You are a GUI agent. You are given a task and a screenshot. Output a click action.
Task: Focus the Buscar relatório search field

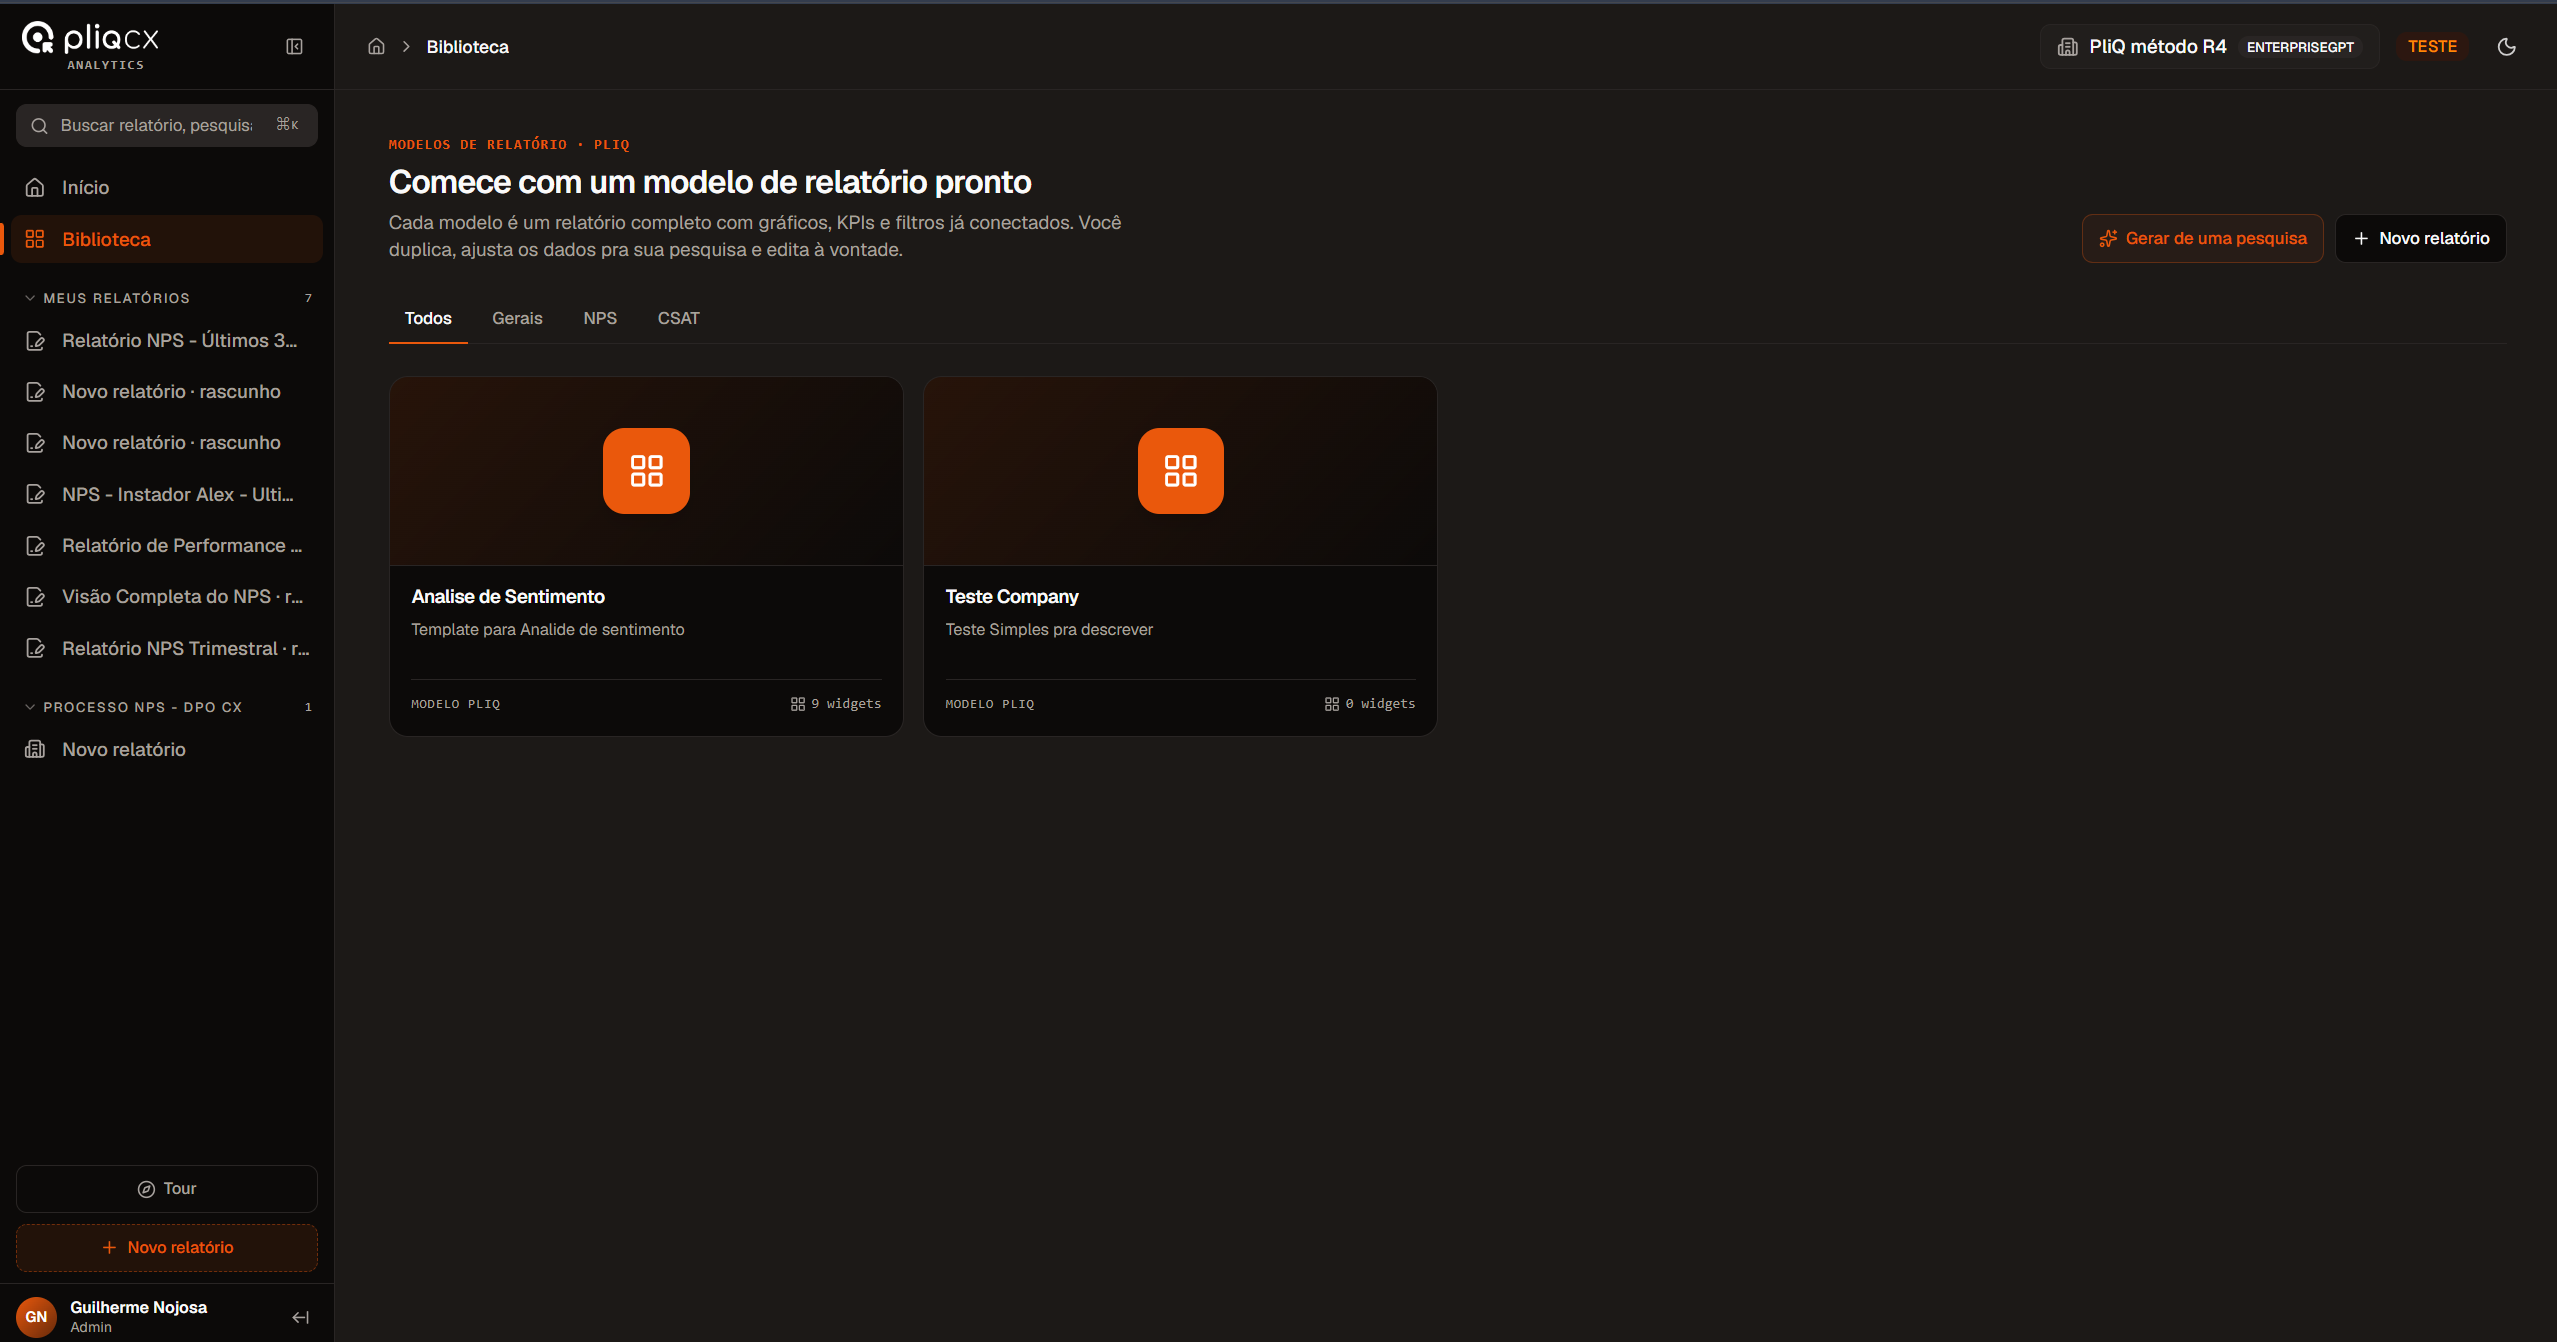tap(167, 125)
